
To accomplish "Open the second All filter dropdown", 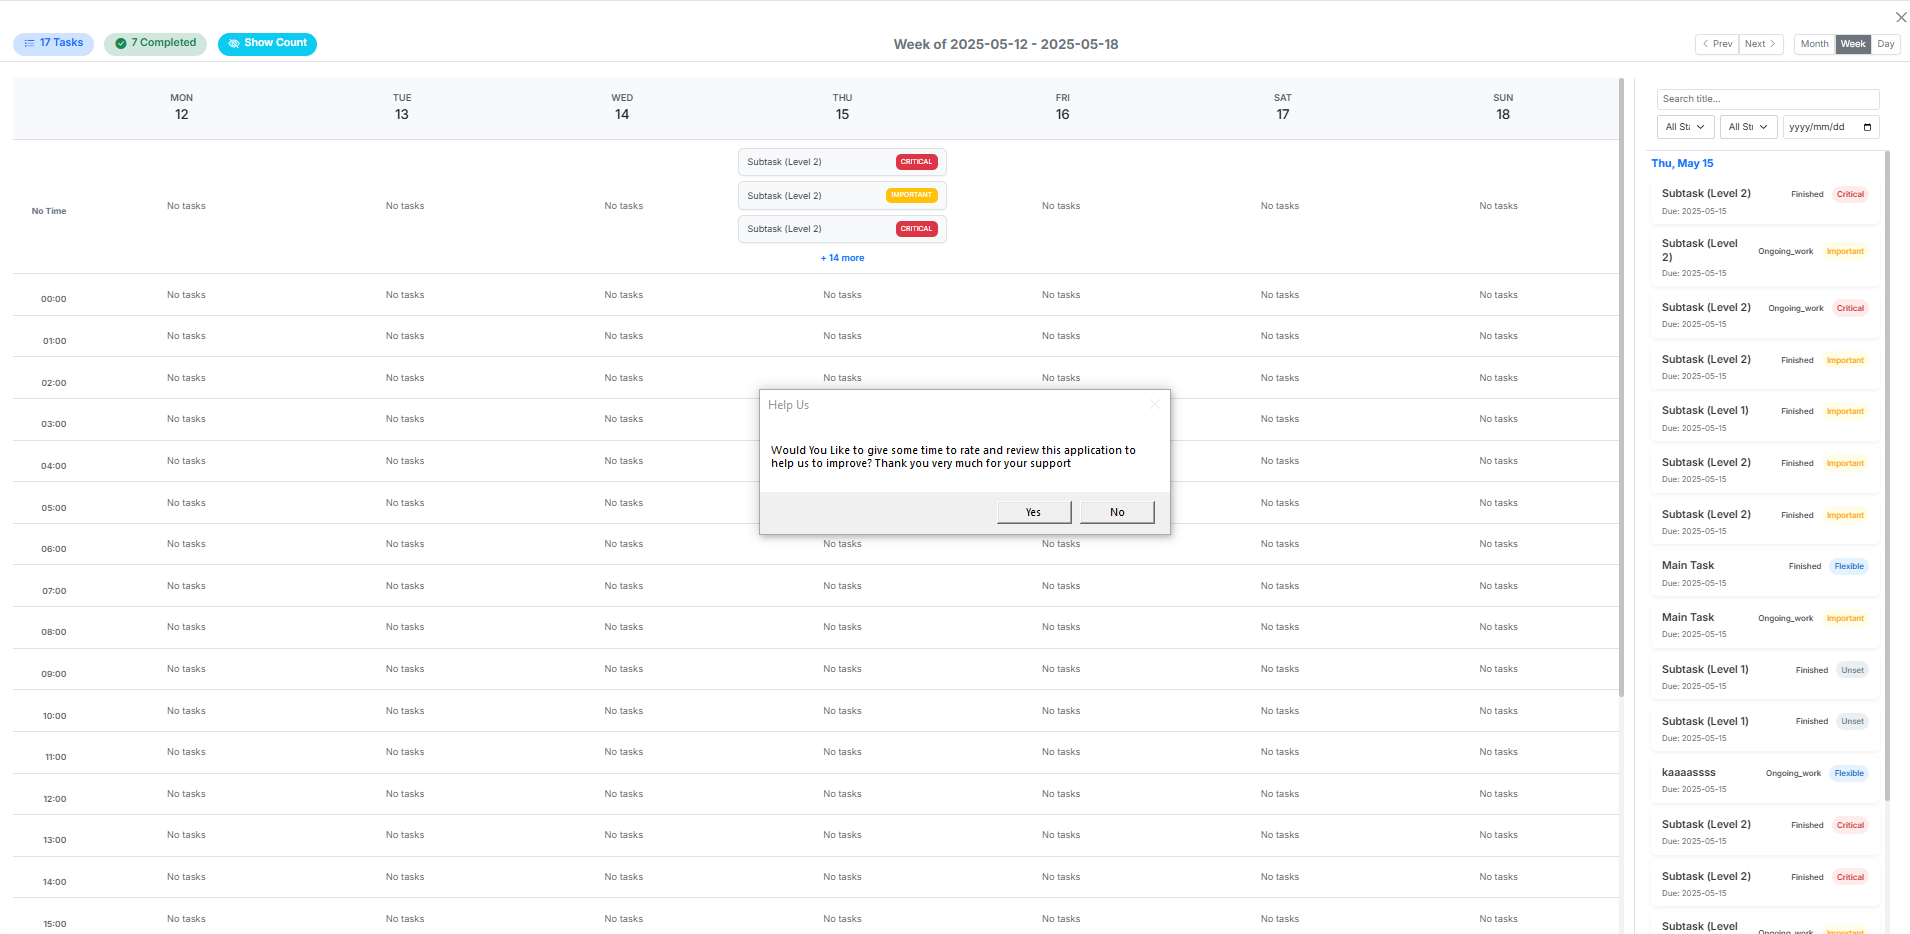I will click(x=1748, y=127).
